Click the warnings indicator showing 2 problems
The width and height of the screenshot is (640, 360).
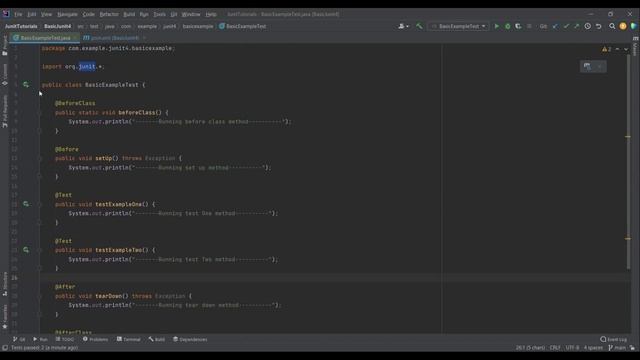click(607, 49)
